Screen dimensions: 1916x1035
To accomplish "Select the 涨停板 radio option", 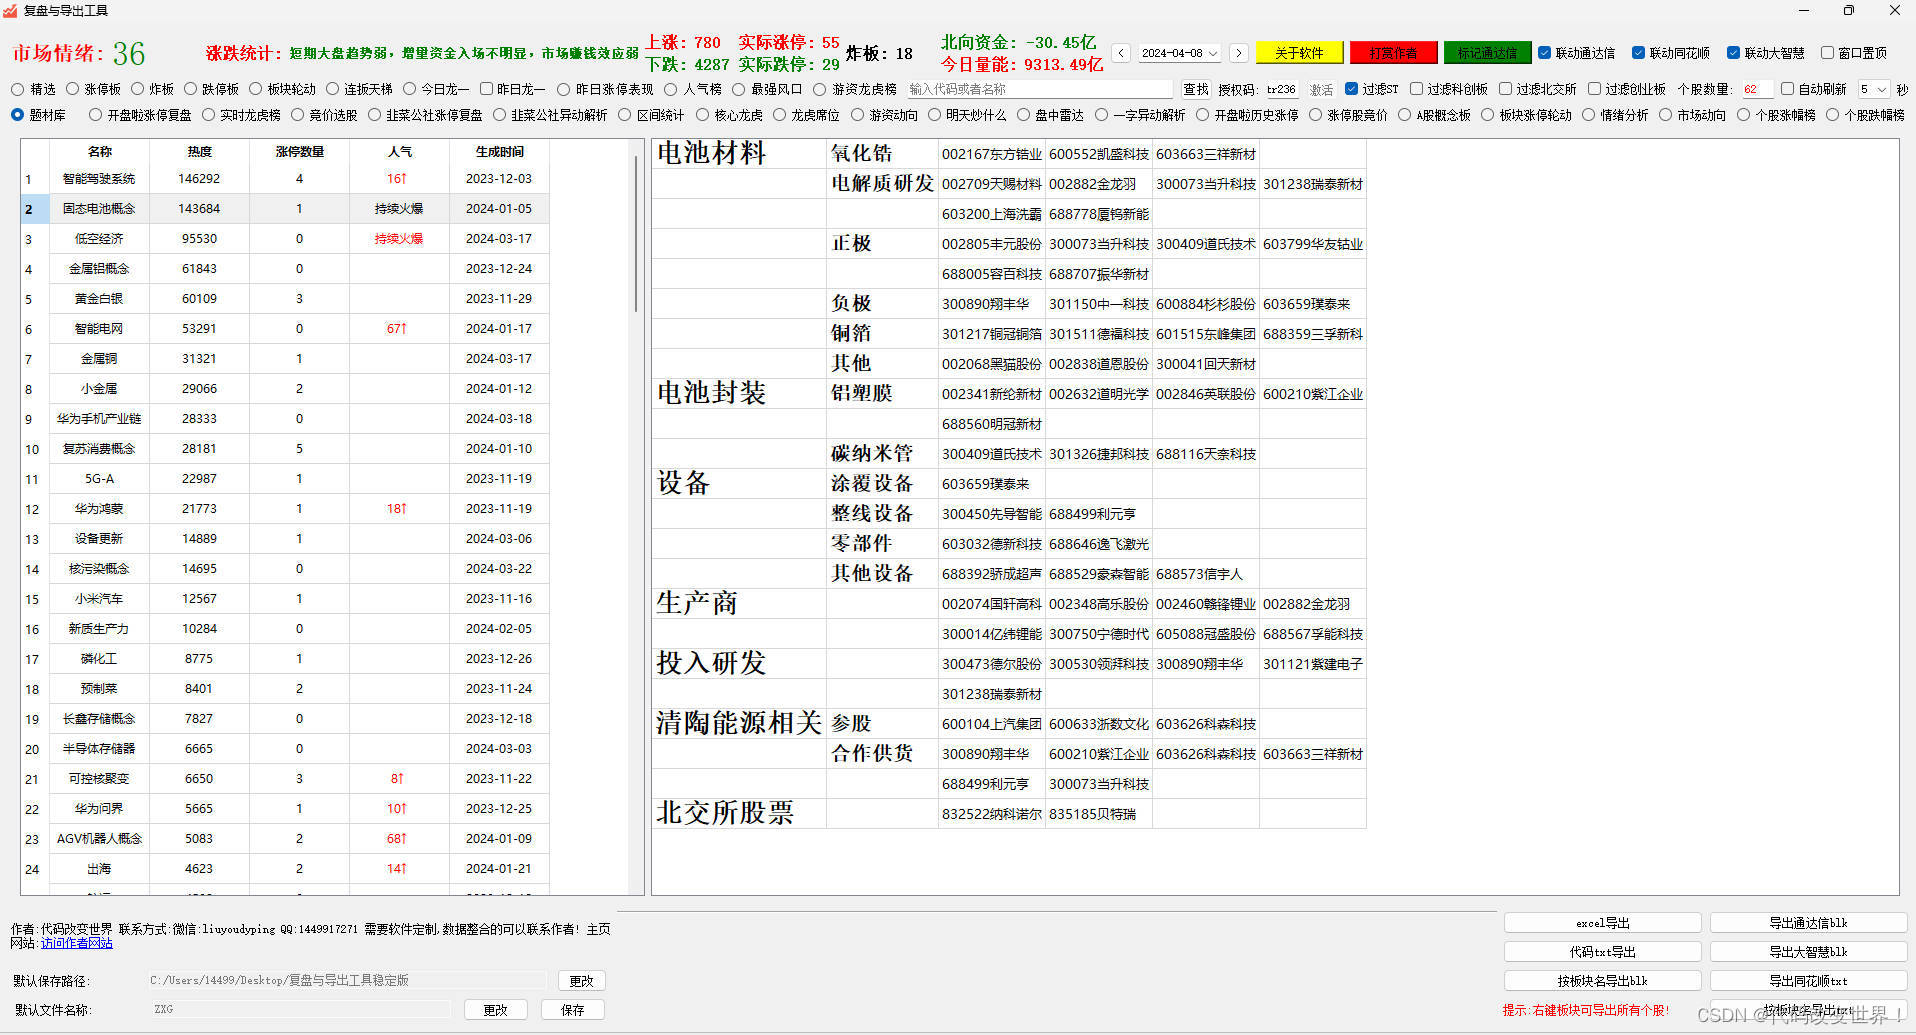I will (72, 89).
